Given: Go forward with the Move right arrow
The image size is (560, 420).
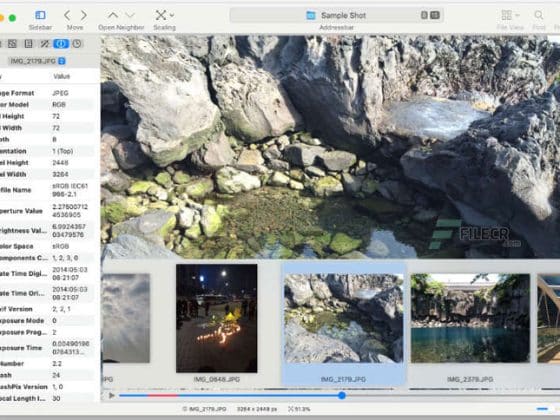Looking at the screenshot, I should pos(84,15).
